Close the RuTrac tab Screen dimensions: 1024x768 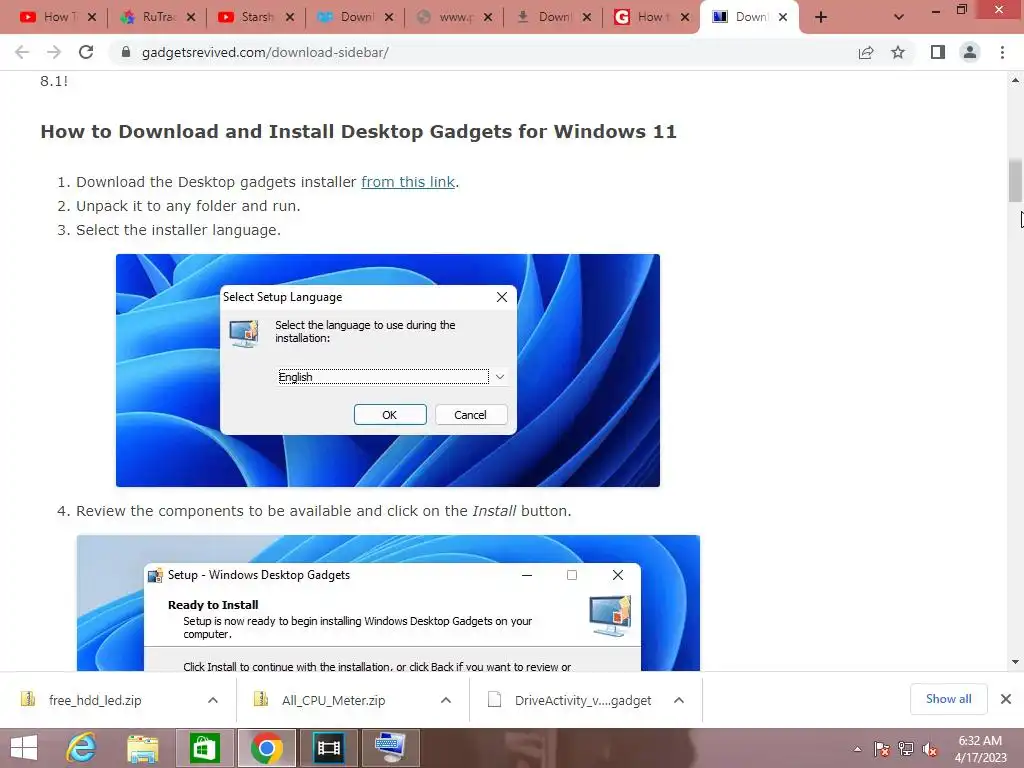click(x=191, y=17)
